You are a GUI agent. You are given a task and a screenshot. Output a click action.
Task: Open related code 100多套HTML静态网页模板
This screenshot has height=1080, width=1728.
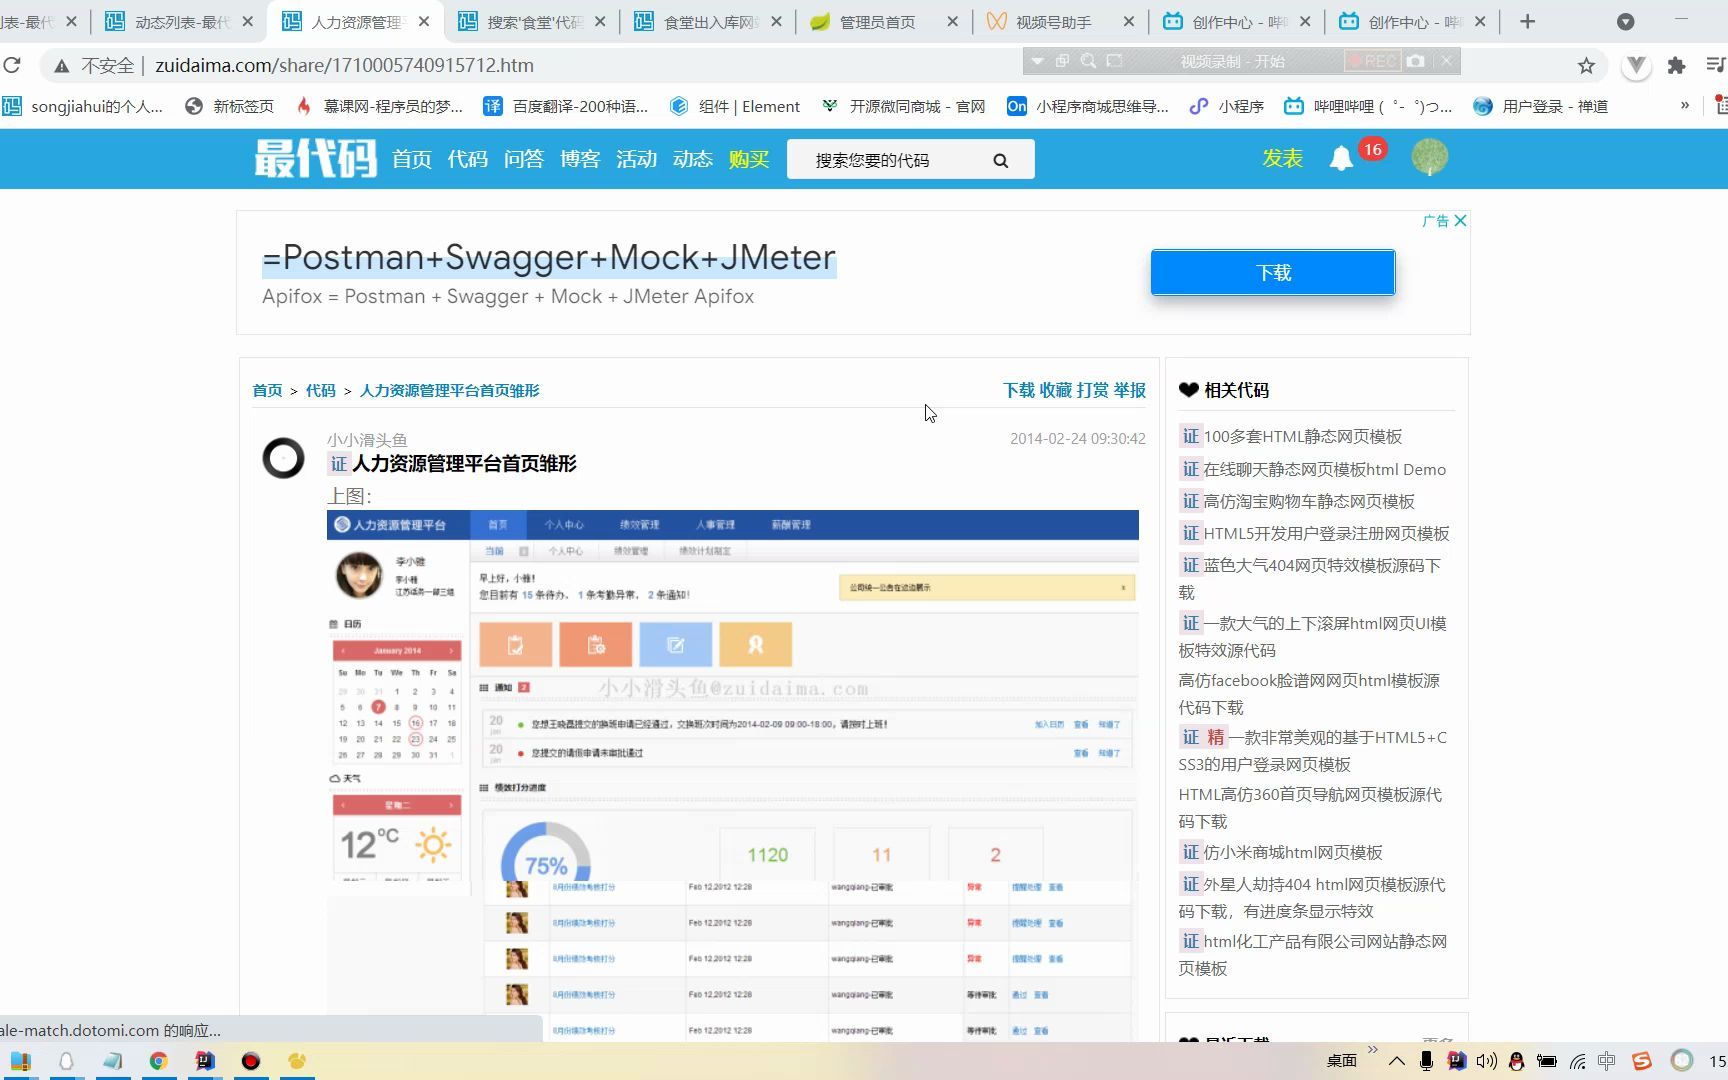1302,436
